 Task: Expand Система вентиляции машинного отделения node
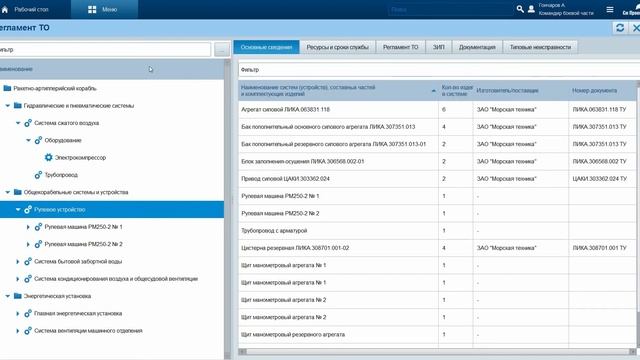tap(18, 331)
